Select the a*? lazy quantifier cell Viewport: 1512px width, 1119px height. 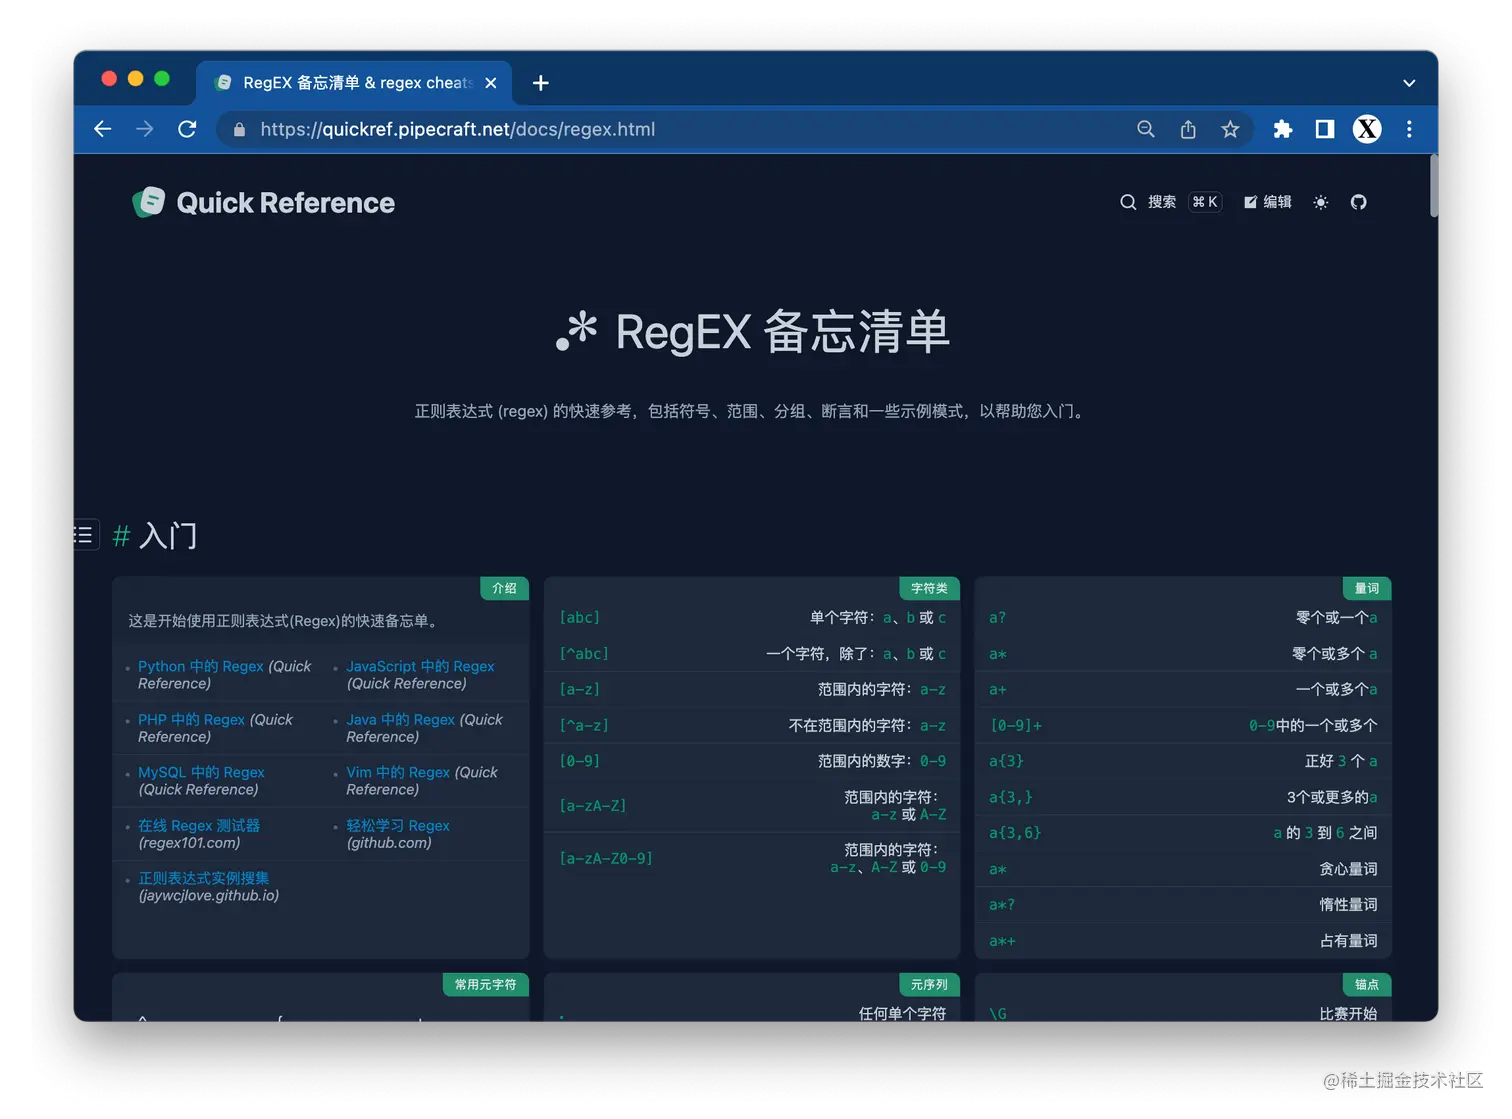pos(1002,904)
